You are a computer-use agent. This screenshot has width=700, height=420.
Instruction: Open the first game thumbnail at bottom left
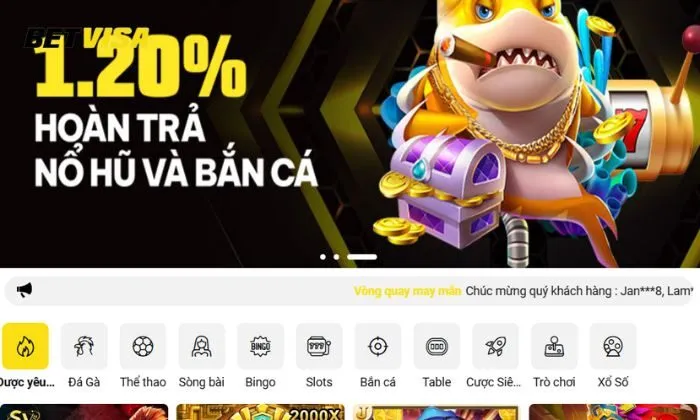pyautogui.click(x=84, y=412)
